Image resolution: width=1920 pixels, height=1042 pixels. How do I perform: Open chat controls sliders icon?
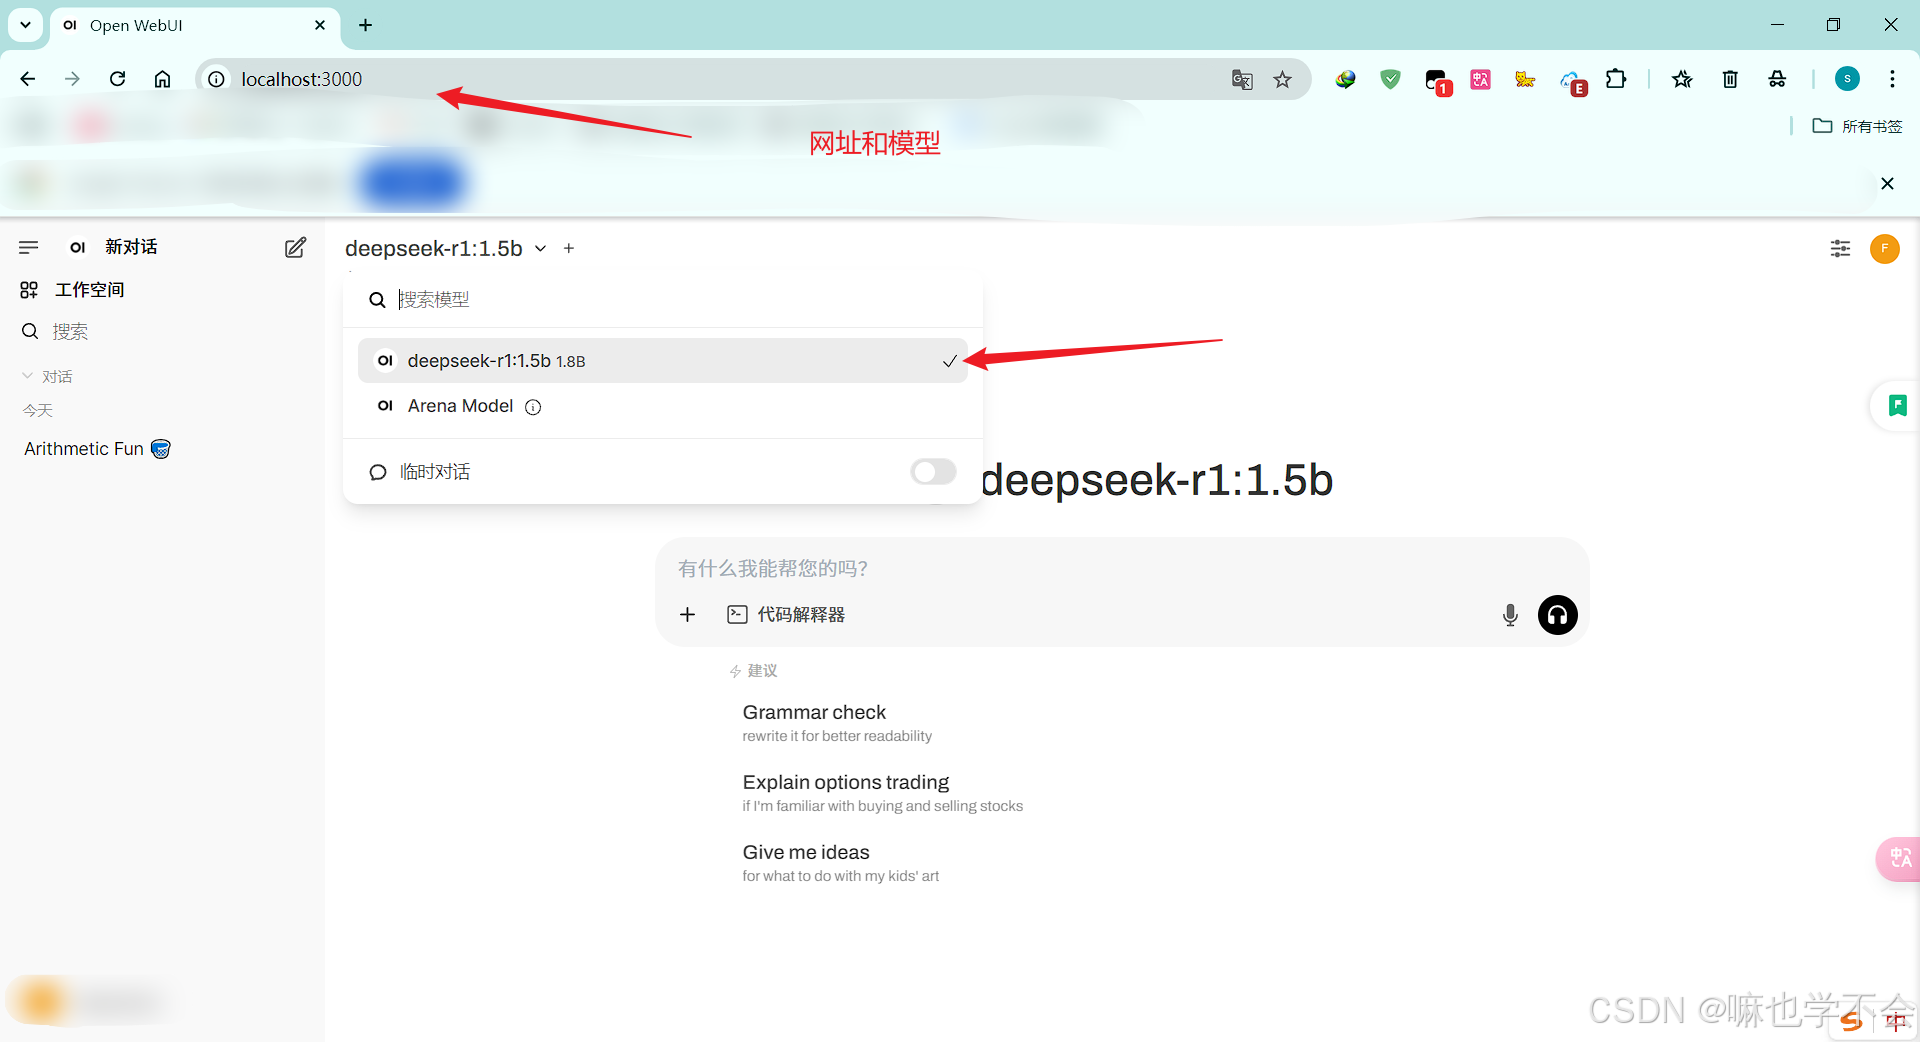point(1840,248)
